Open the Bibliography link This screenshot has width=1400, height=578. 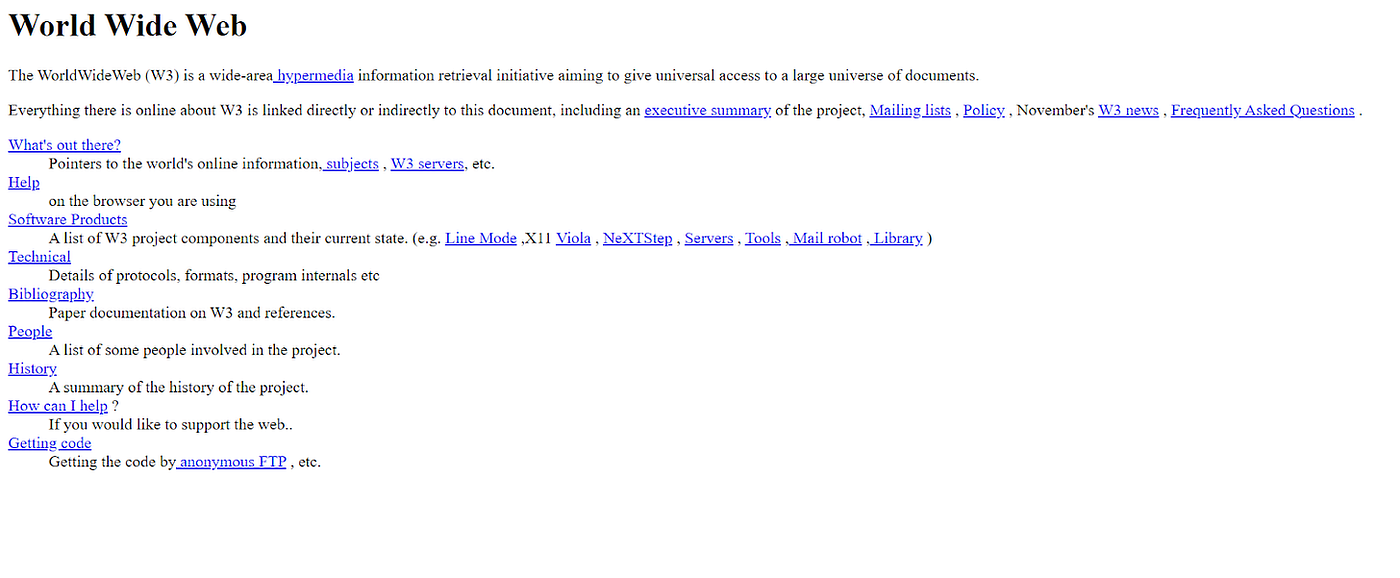[51, 294]
